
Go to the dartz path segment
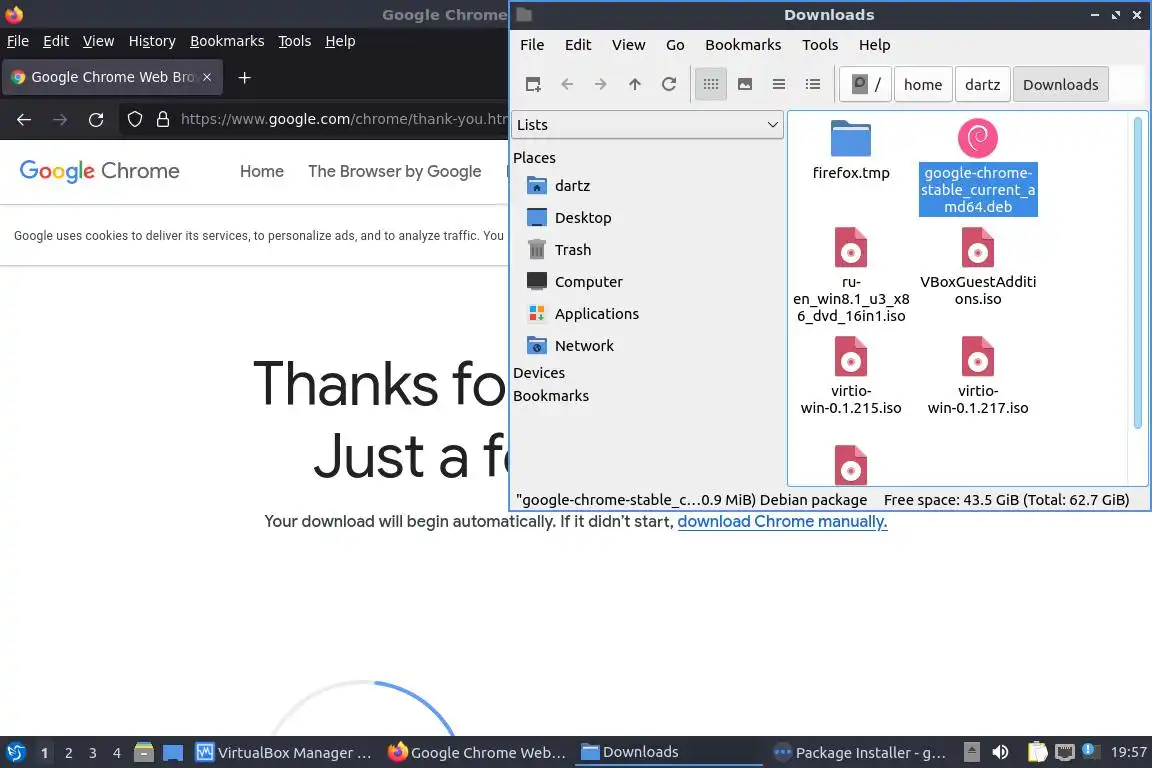click(x=982, y=85)
